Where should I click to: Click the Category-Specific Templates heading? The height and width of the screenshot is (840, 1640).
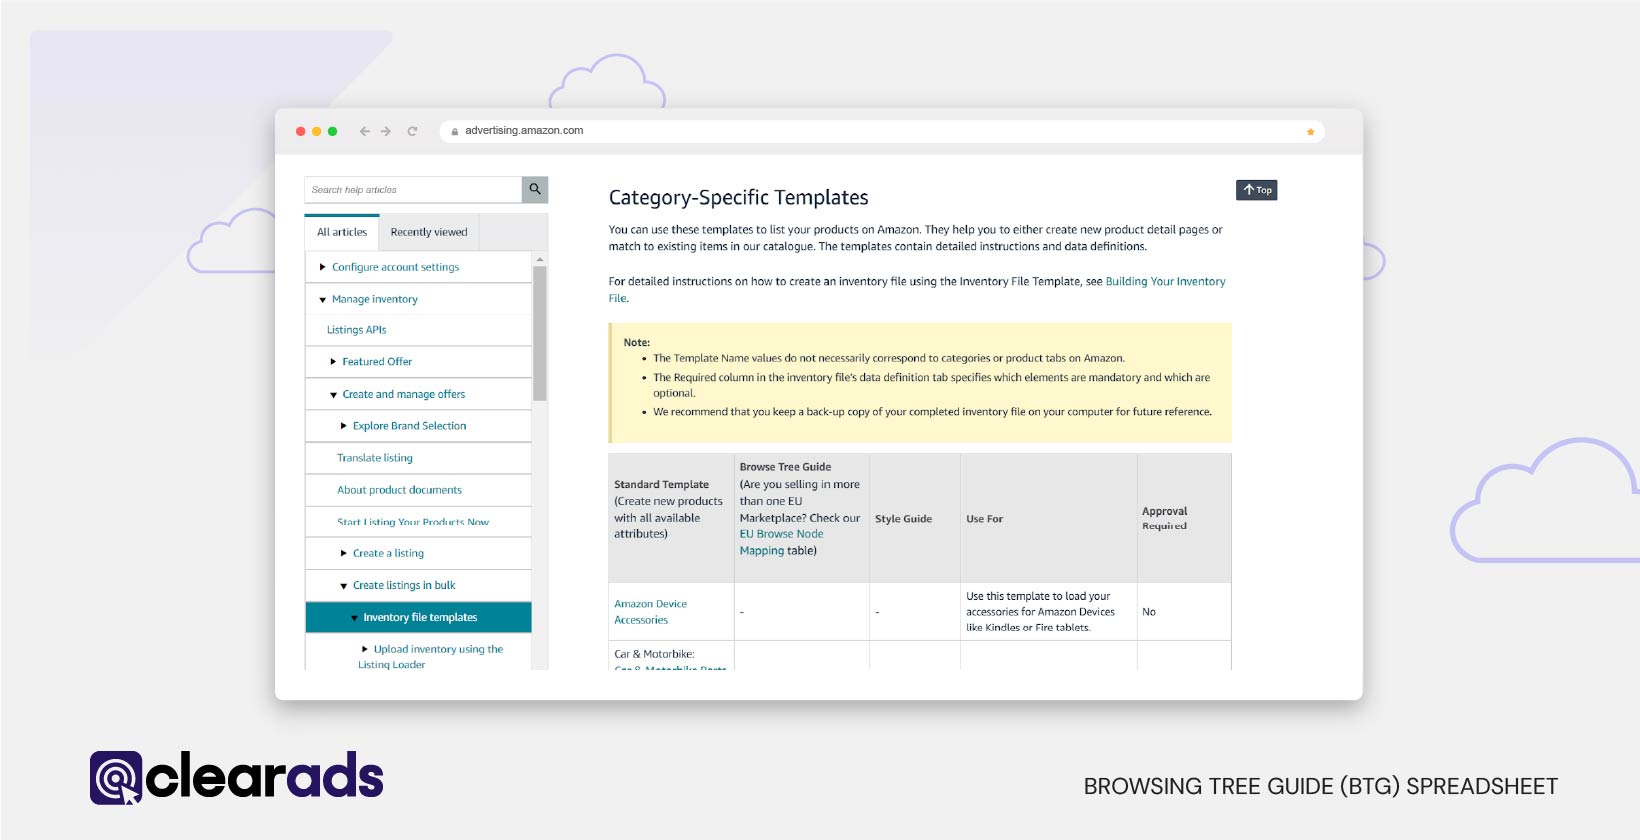tap(738, 197)
